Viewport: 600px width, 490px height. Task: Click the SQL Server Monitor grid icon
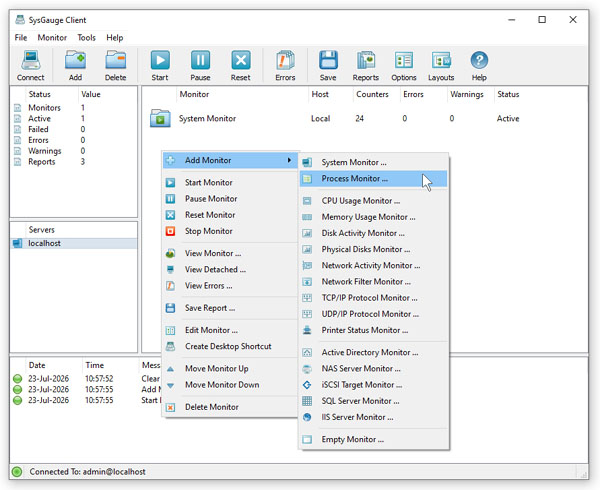tap(307, 401)
